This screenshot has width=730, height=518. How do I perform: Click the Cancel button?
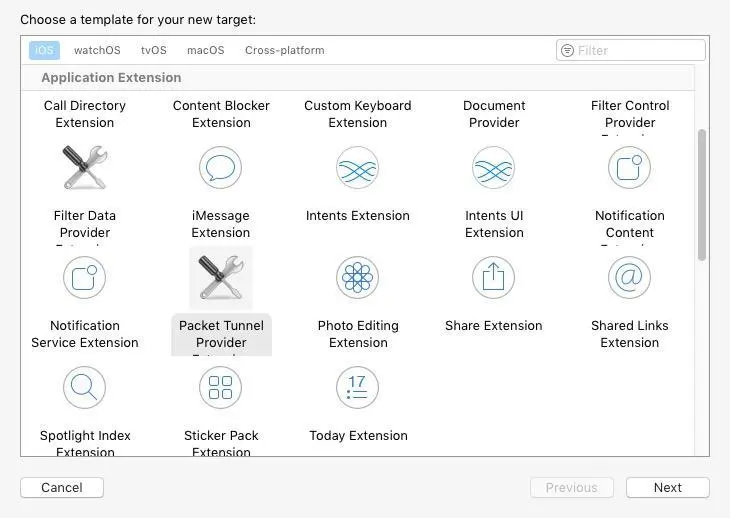(62, 487)
